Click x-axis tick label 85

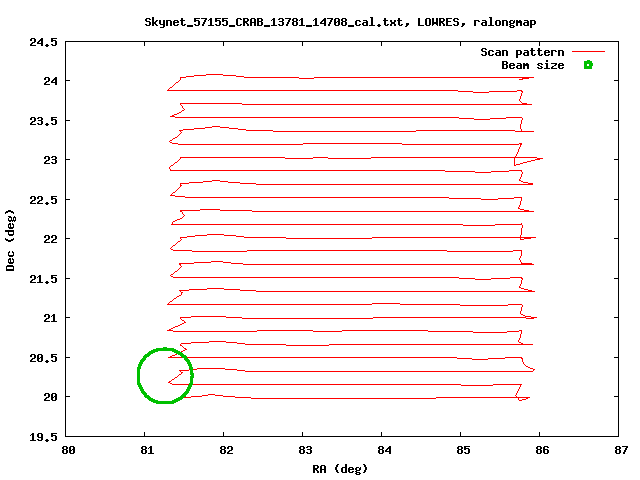463,450
